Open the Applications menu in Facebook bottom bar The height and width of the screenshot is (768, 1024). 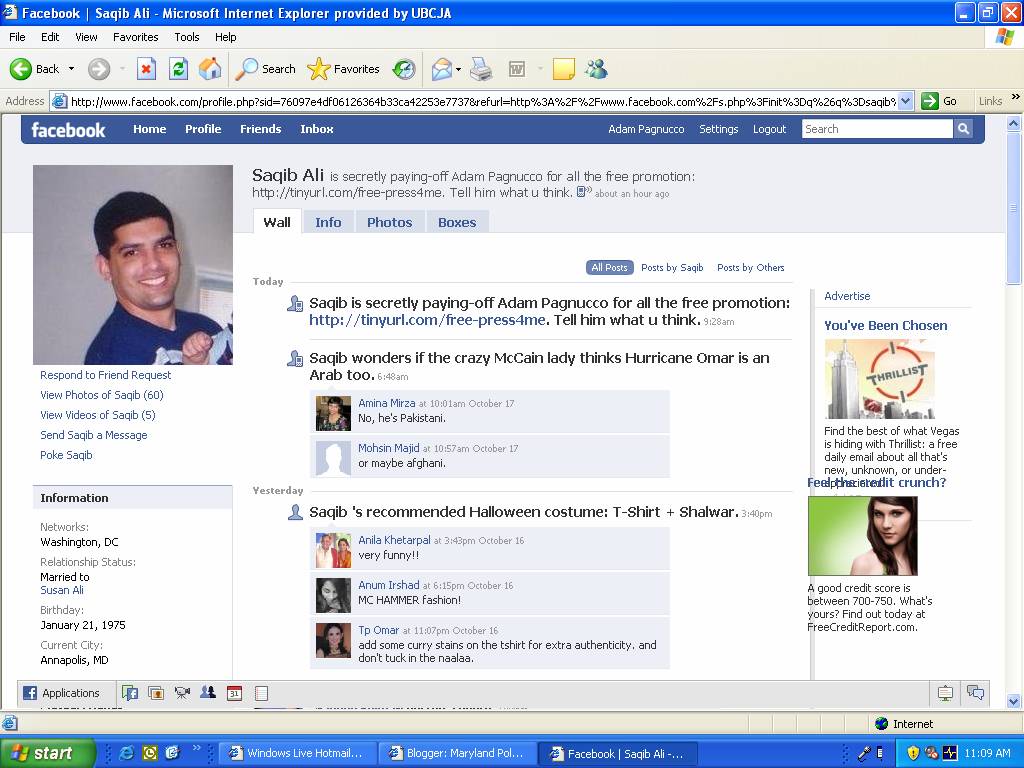coord(61,693)
